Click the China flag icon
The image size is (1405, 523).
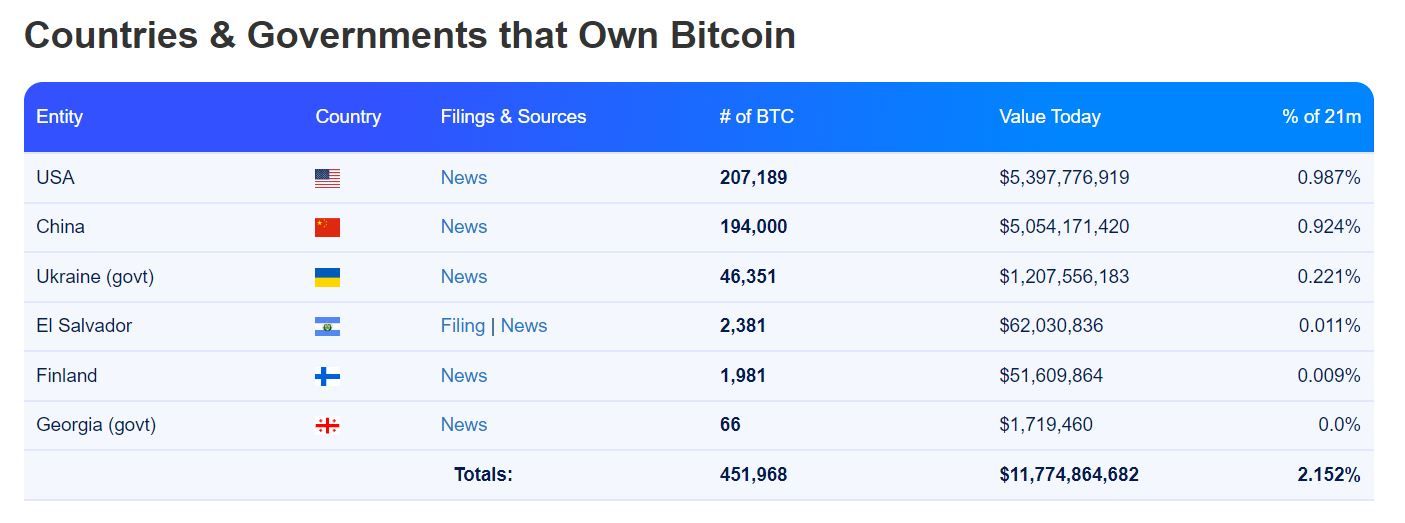point(327,227)
